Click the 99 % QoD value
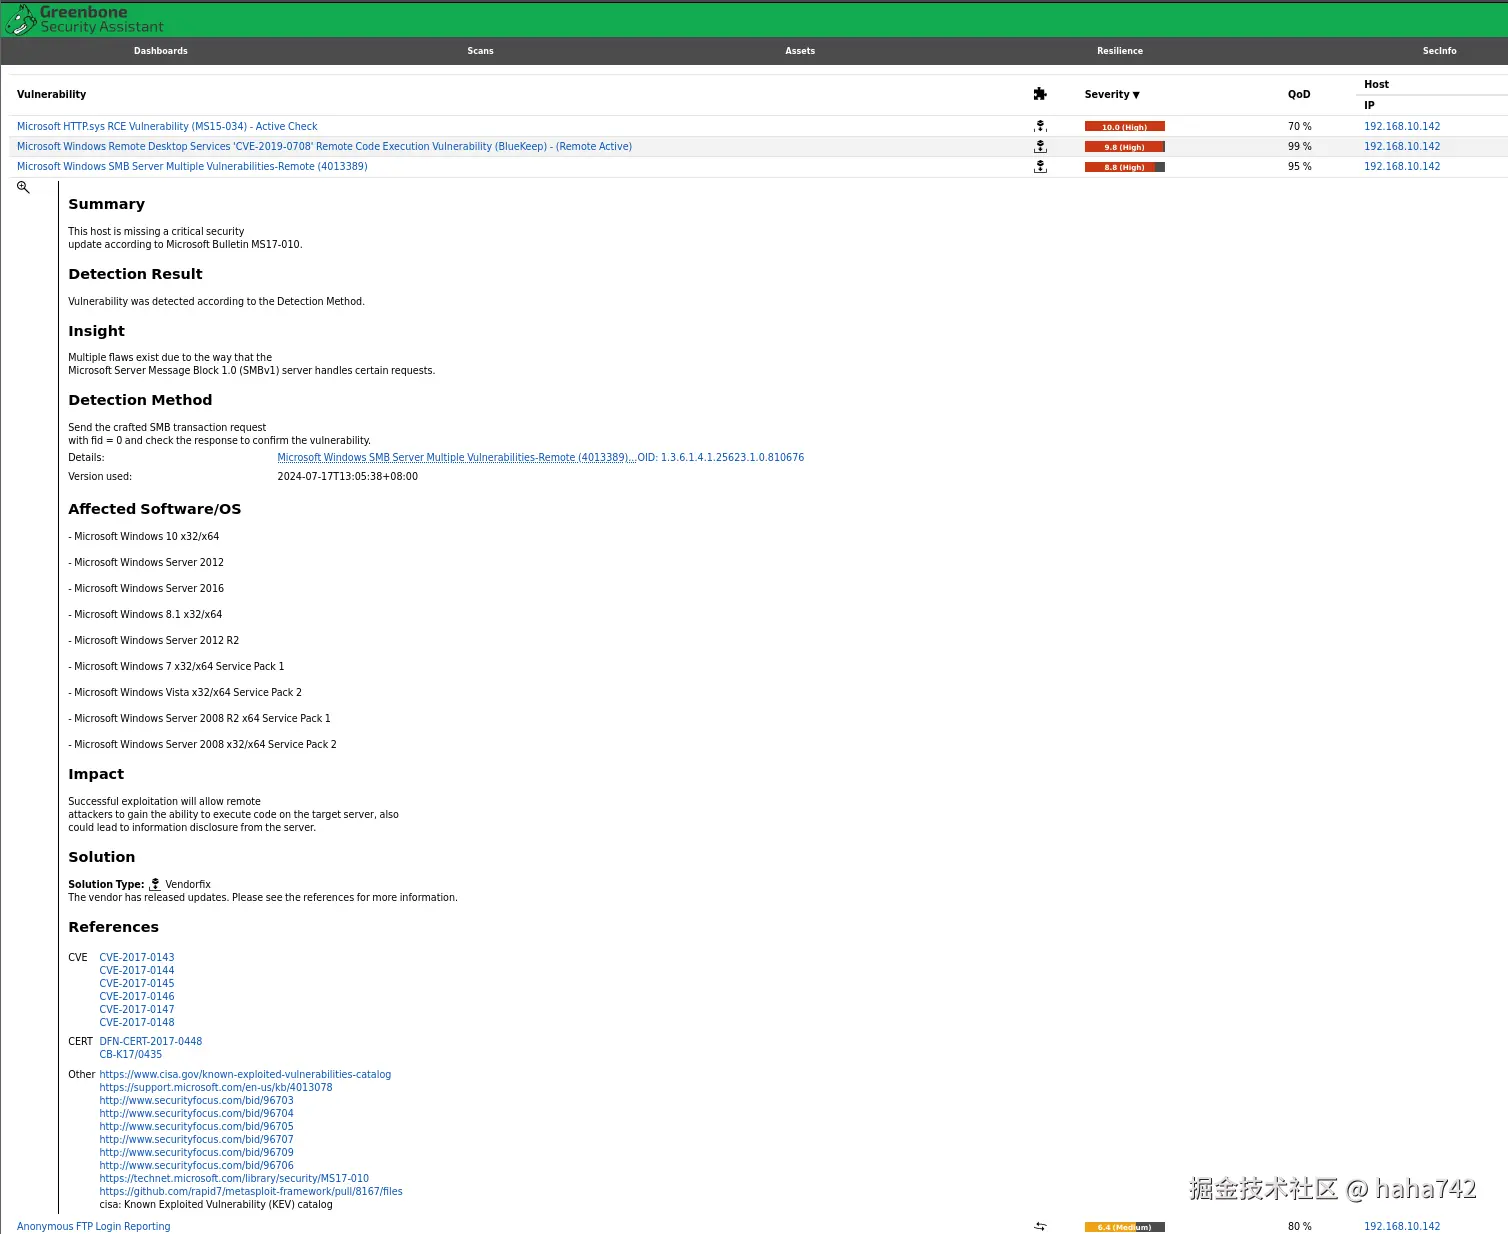Image resolution: width=1508 pixels, height=1234 pixels. 1299,146
